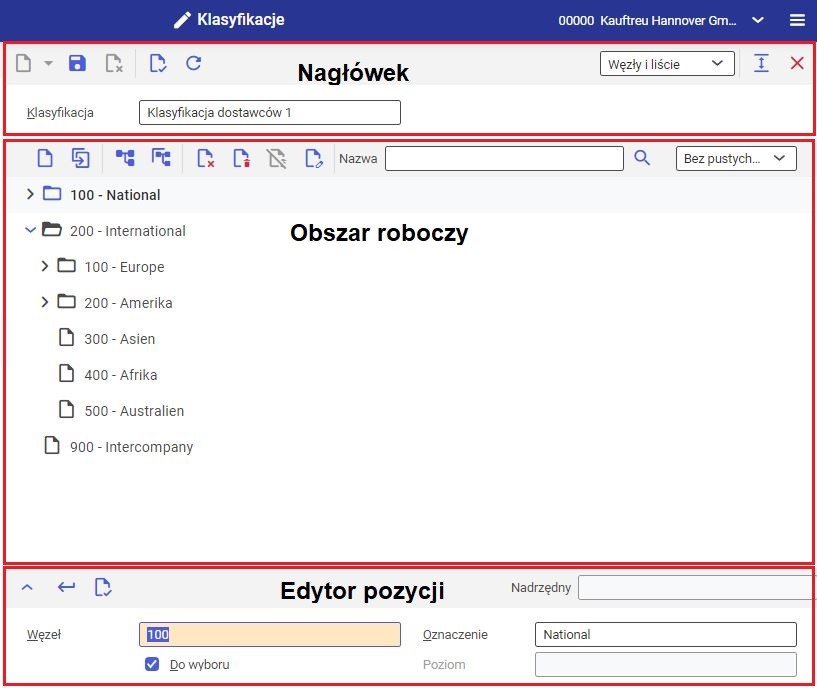The width and height of the screenshot is (817, 688).
Task: Open the 'Węzły i liście' dropdown
Action: pos(667,64)
